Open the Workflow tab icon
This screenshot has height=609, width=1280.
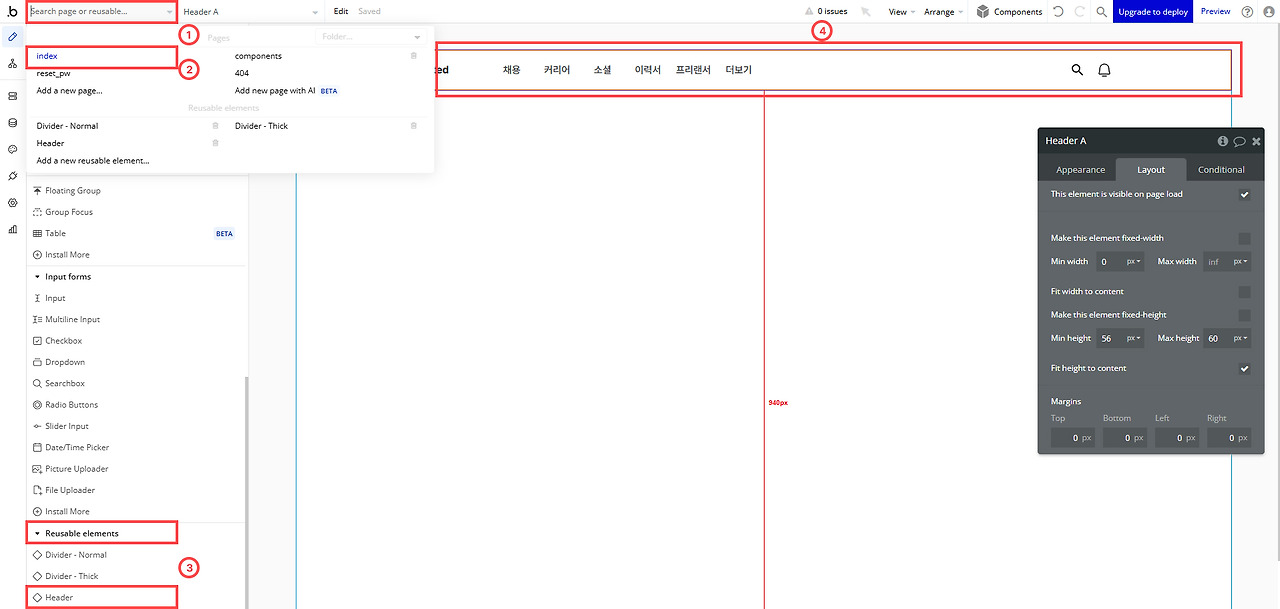point(12,63)
